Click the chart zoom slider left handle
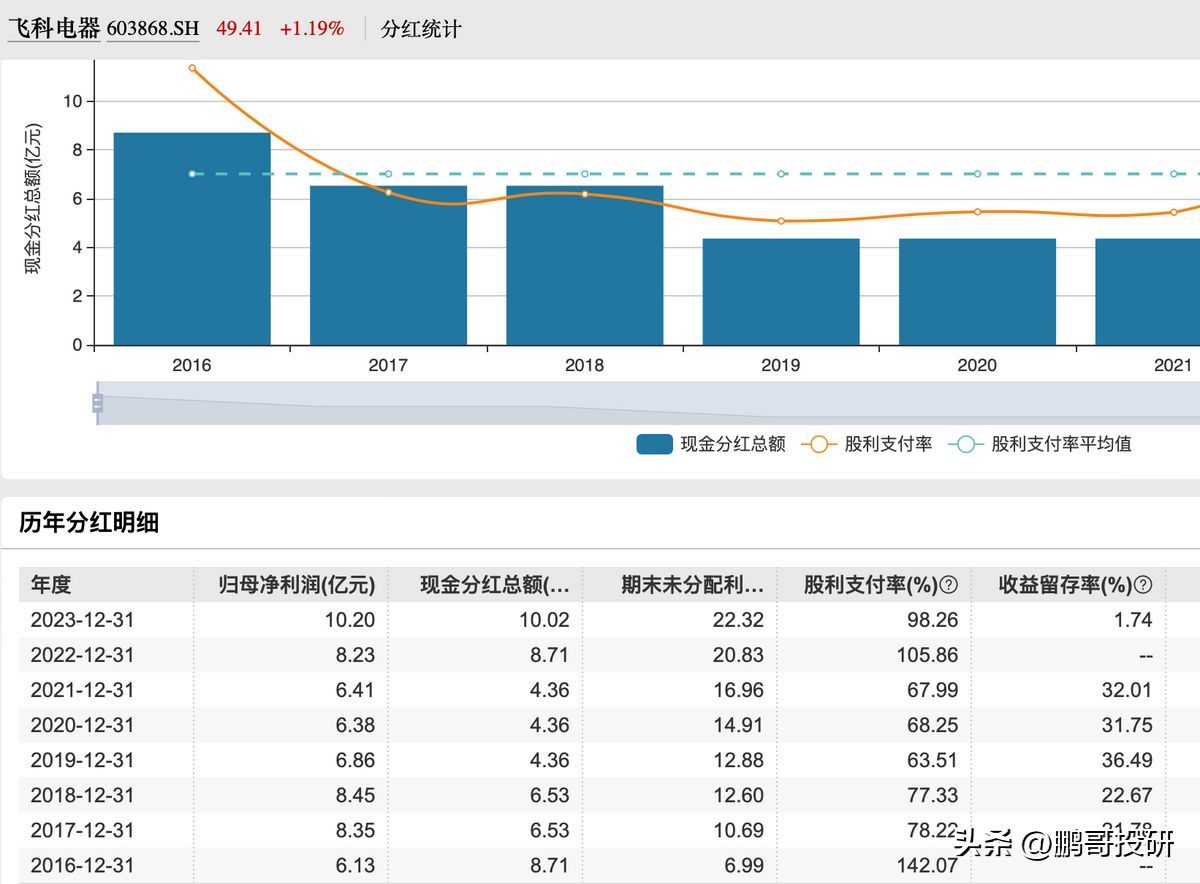1200x884 pixels. pos(97,403)
